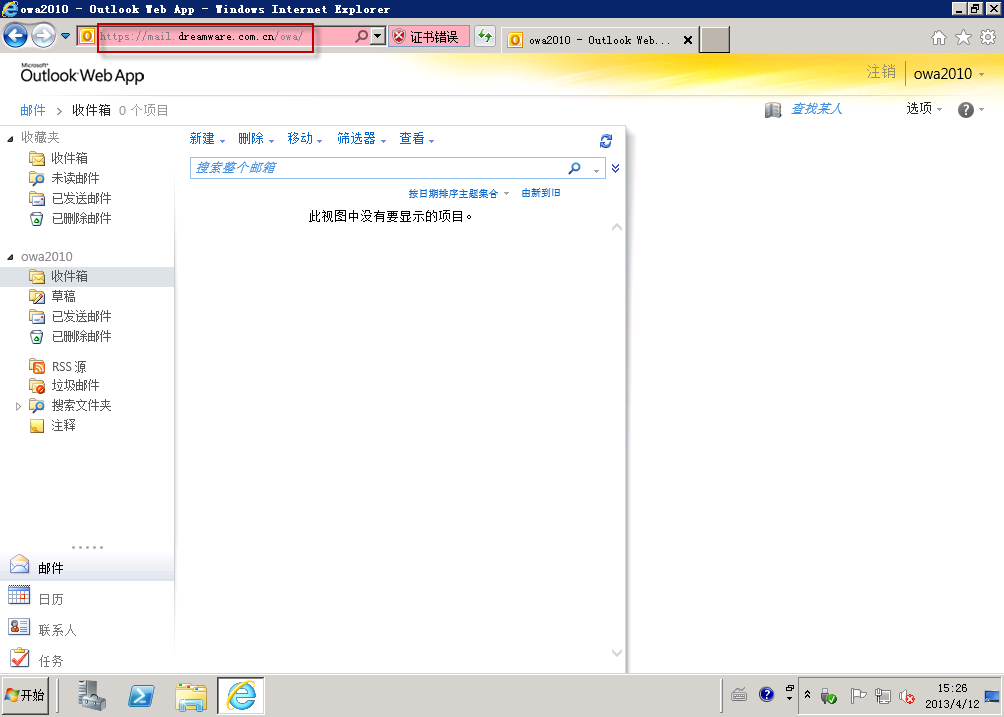Click the address book icon beside 查找某人
The image size is (1004, 717).
click(x=773, y=110)
